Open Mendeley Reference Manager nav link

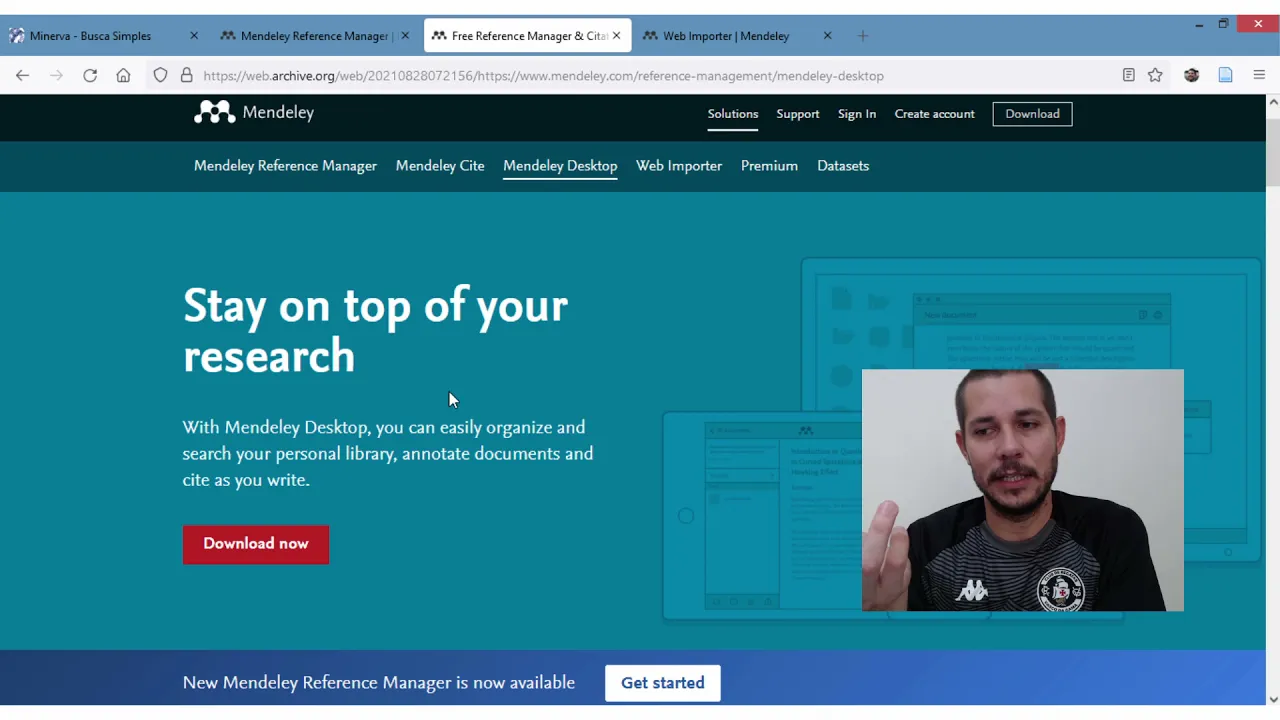[x=285, y=166]
